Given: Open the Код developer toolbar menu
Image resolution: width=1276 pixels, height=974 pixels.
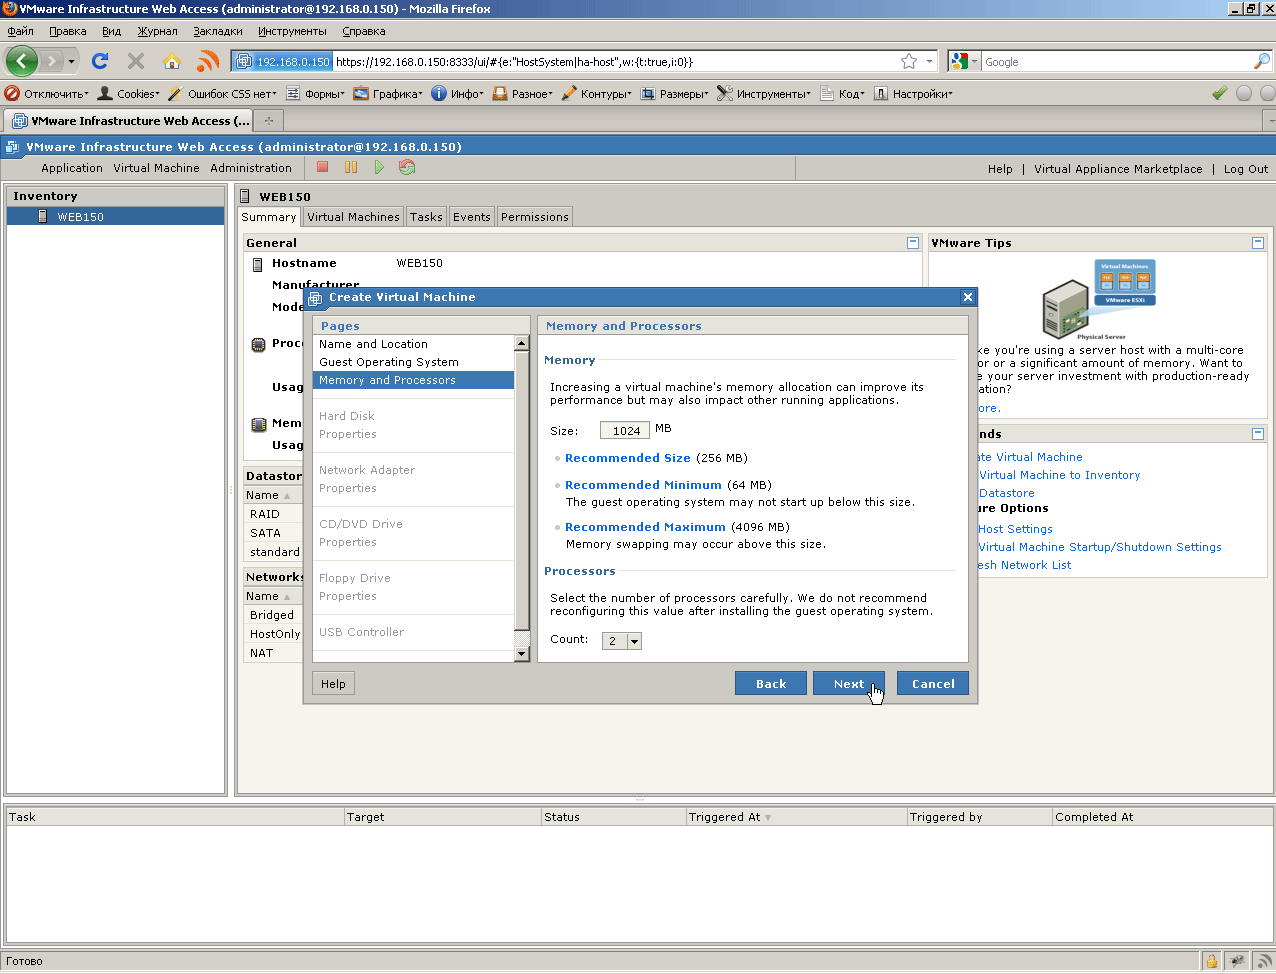Looking at the screenshot, I should [842, 94].
